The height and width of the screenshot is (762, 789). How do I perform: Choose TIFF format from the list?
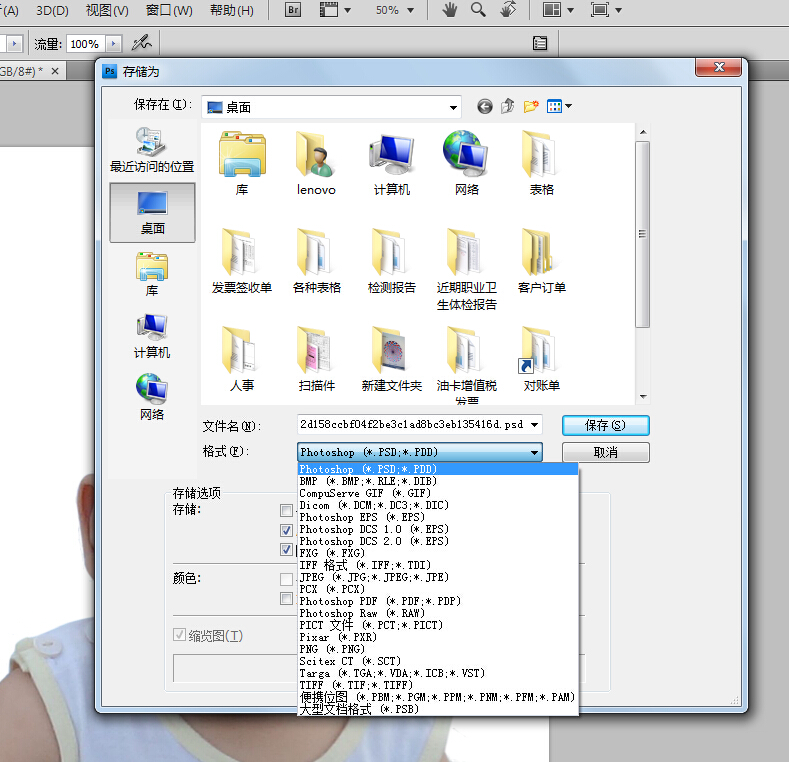tap(438, 685)
